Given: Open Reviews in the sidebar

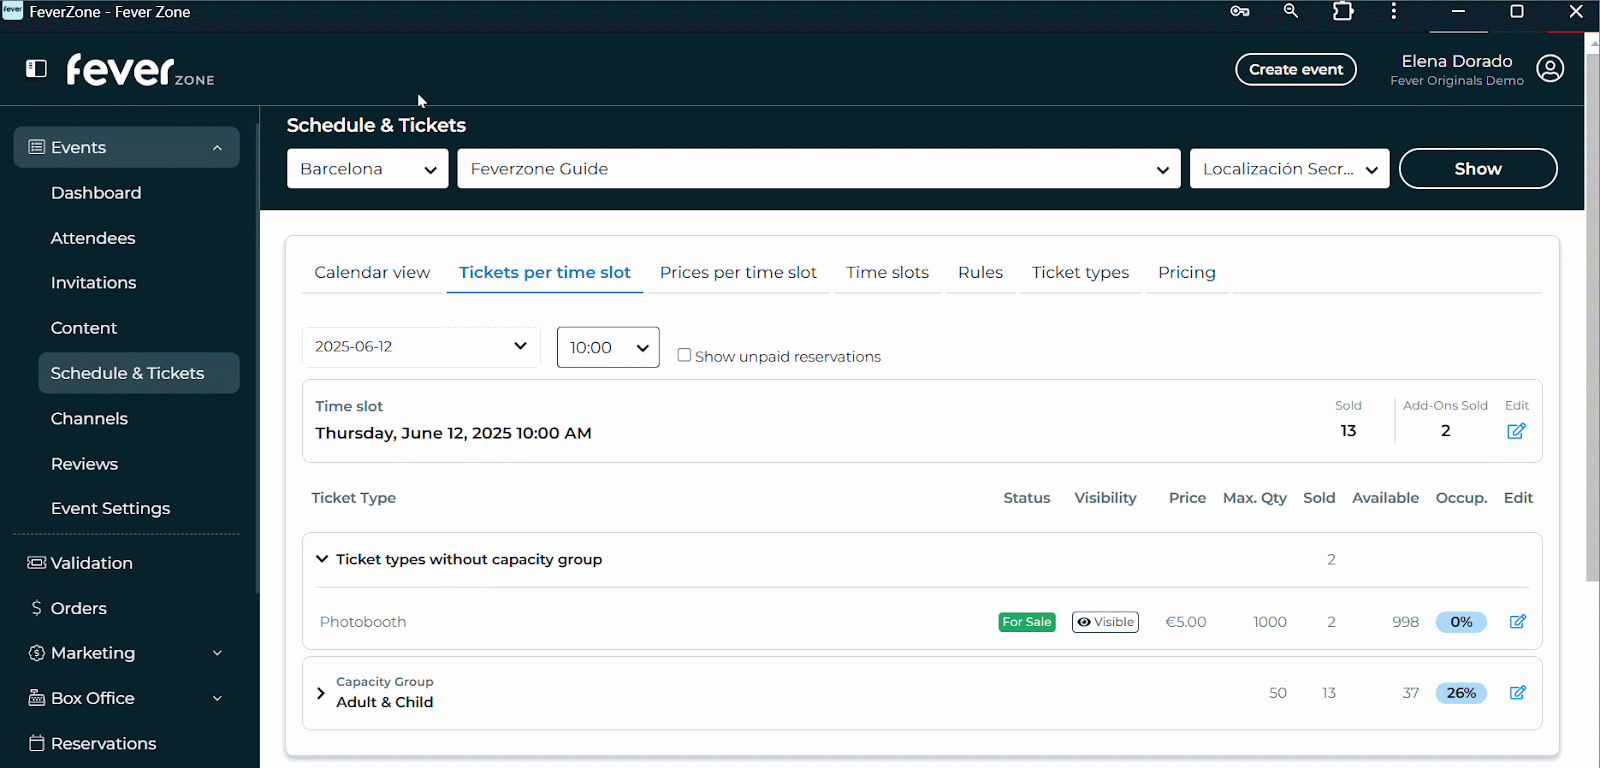Looking at the screenshot, I should coord(84,464).
